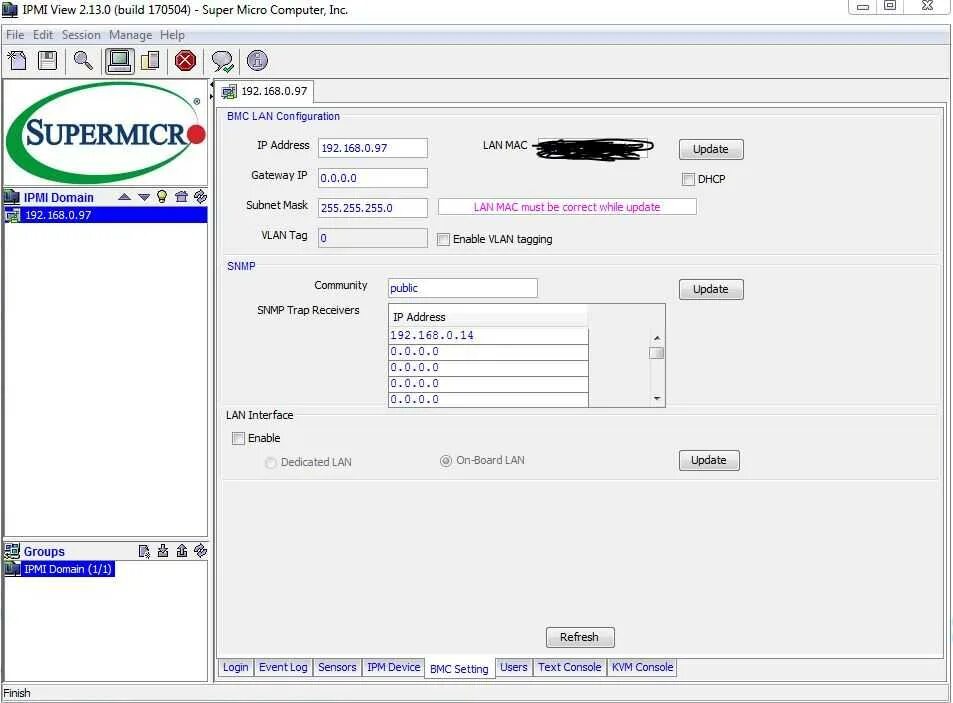Click Update in the LAN Interface section

coord(709,460)
